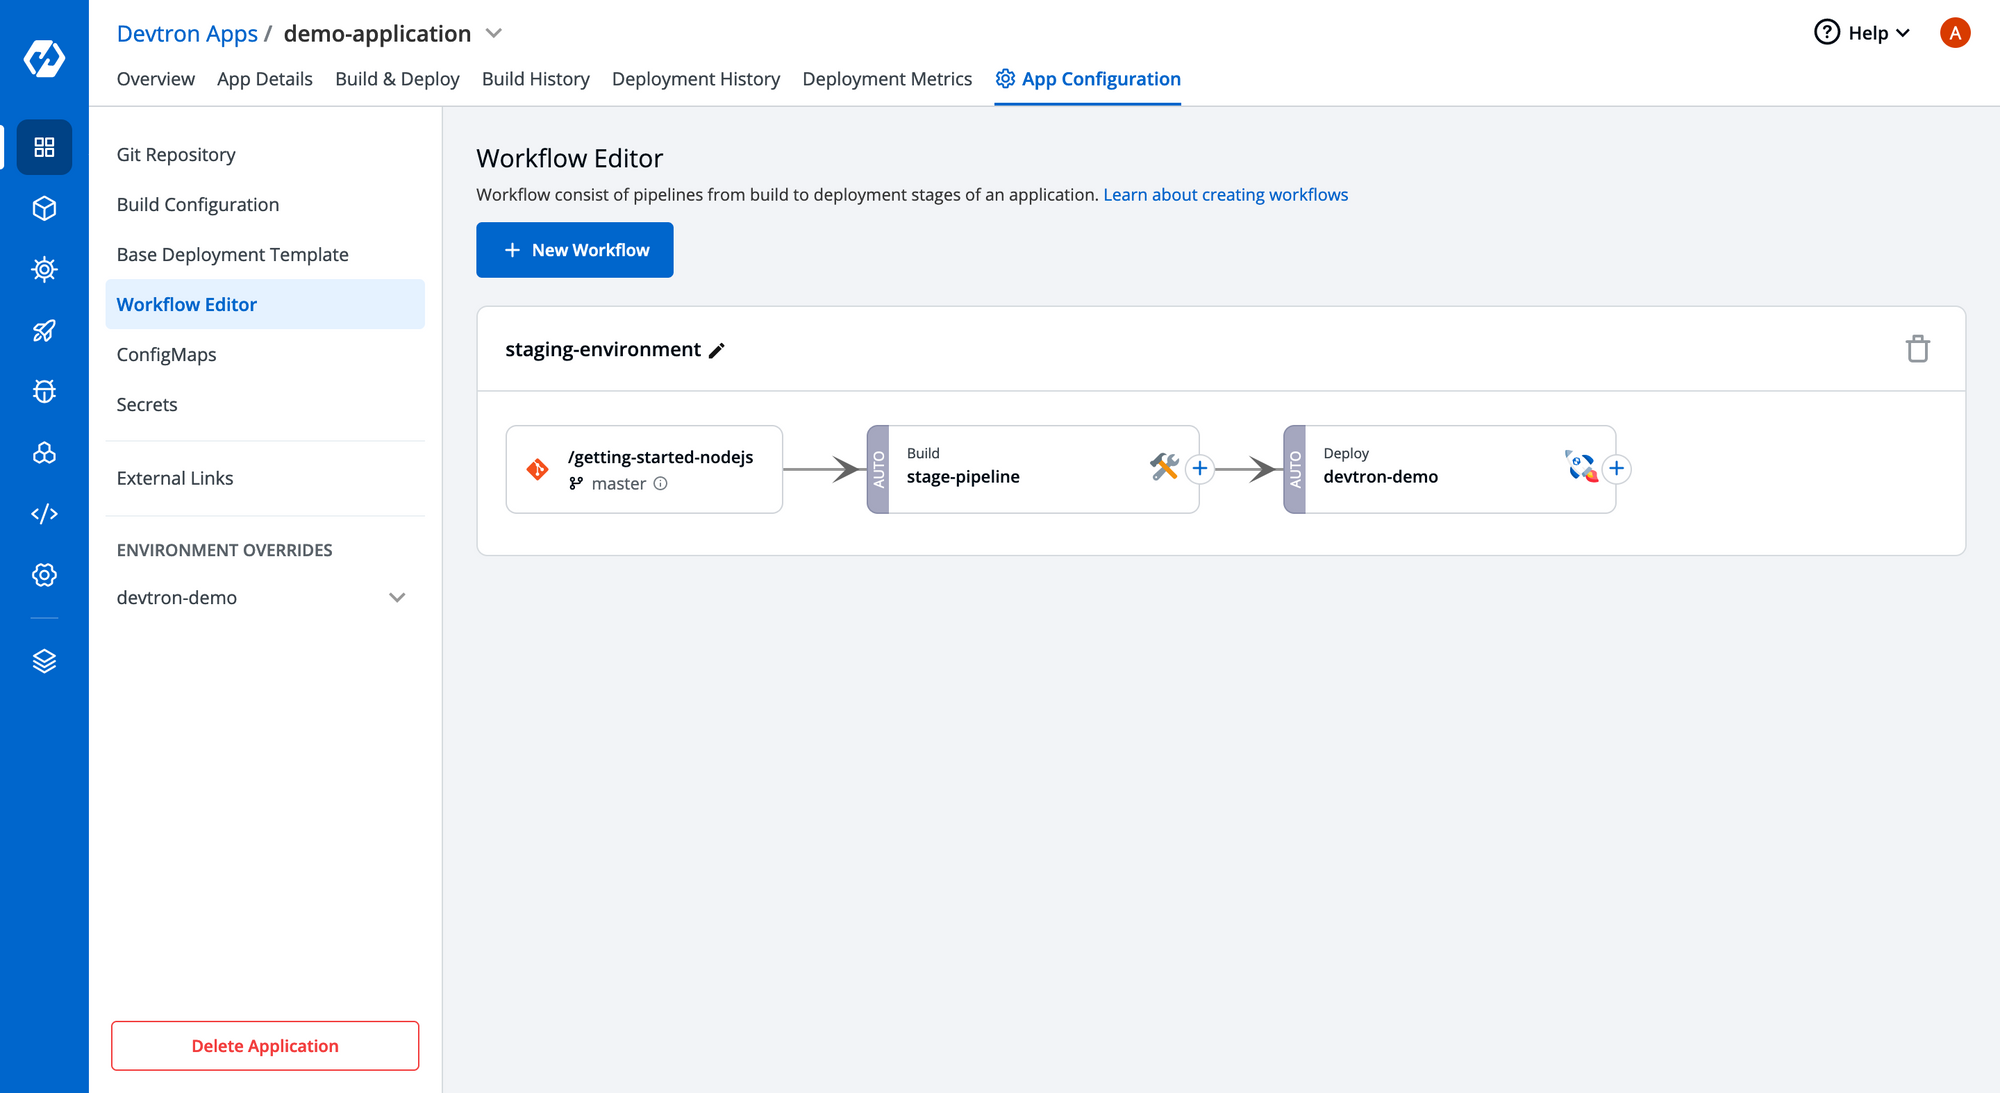Open the Deploy devtron-demo node
The height and width of the screenshot is (1093, 2000).
[1449, 470]
